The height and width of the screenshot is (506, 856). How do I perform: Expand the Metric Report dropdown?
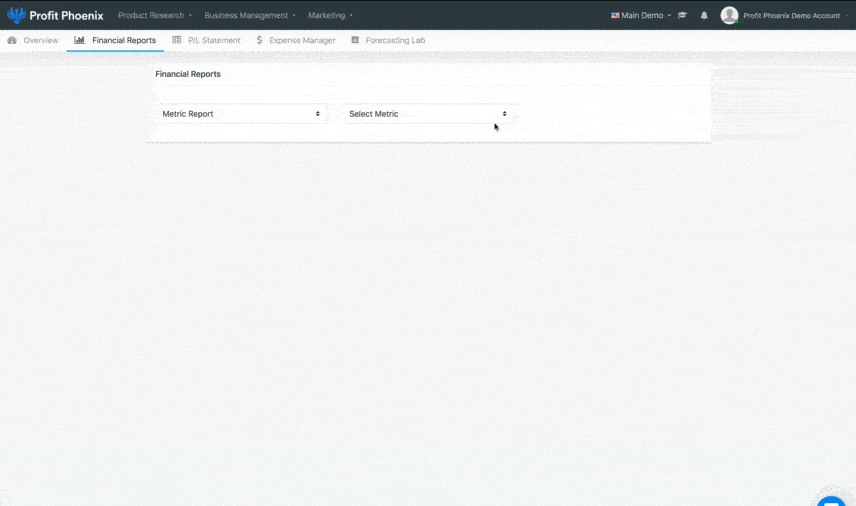coord(241,114)
